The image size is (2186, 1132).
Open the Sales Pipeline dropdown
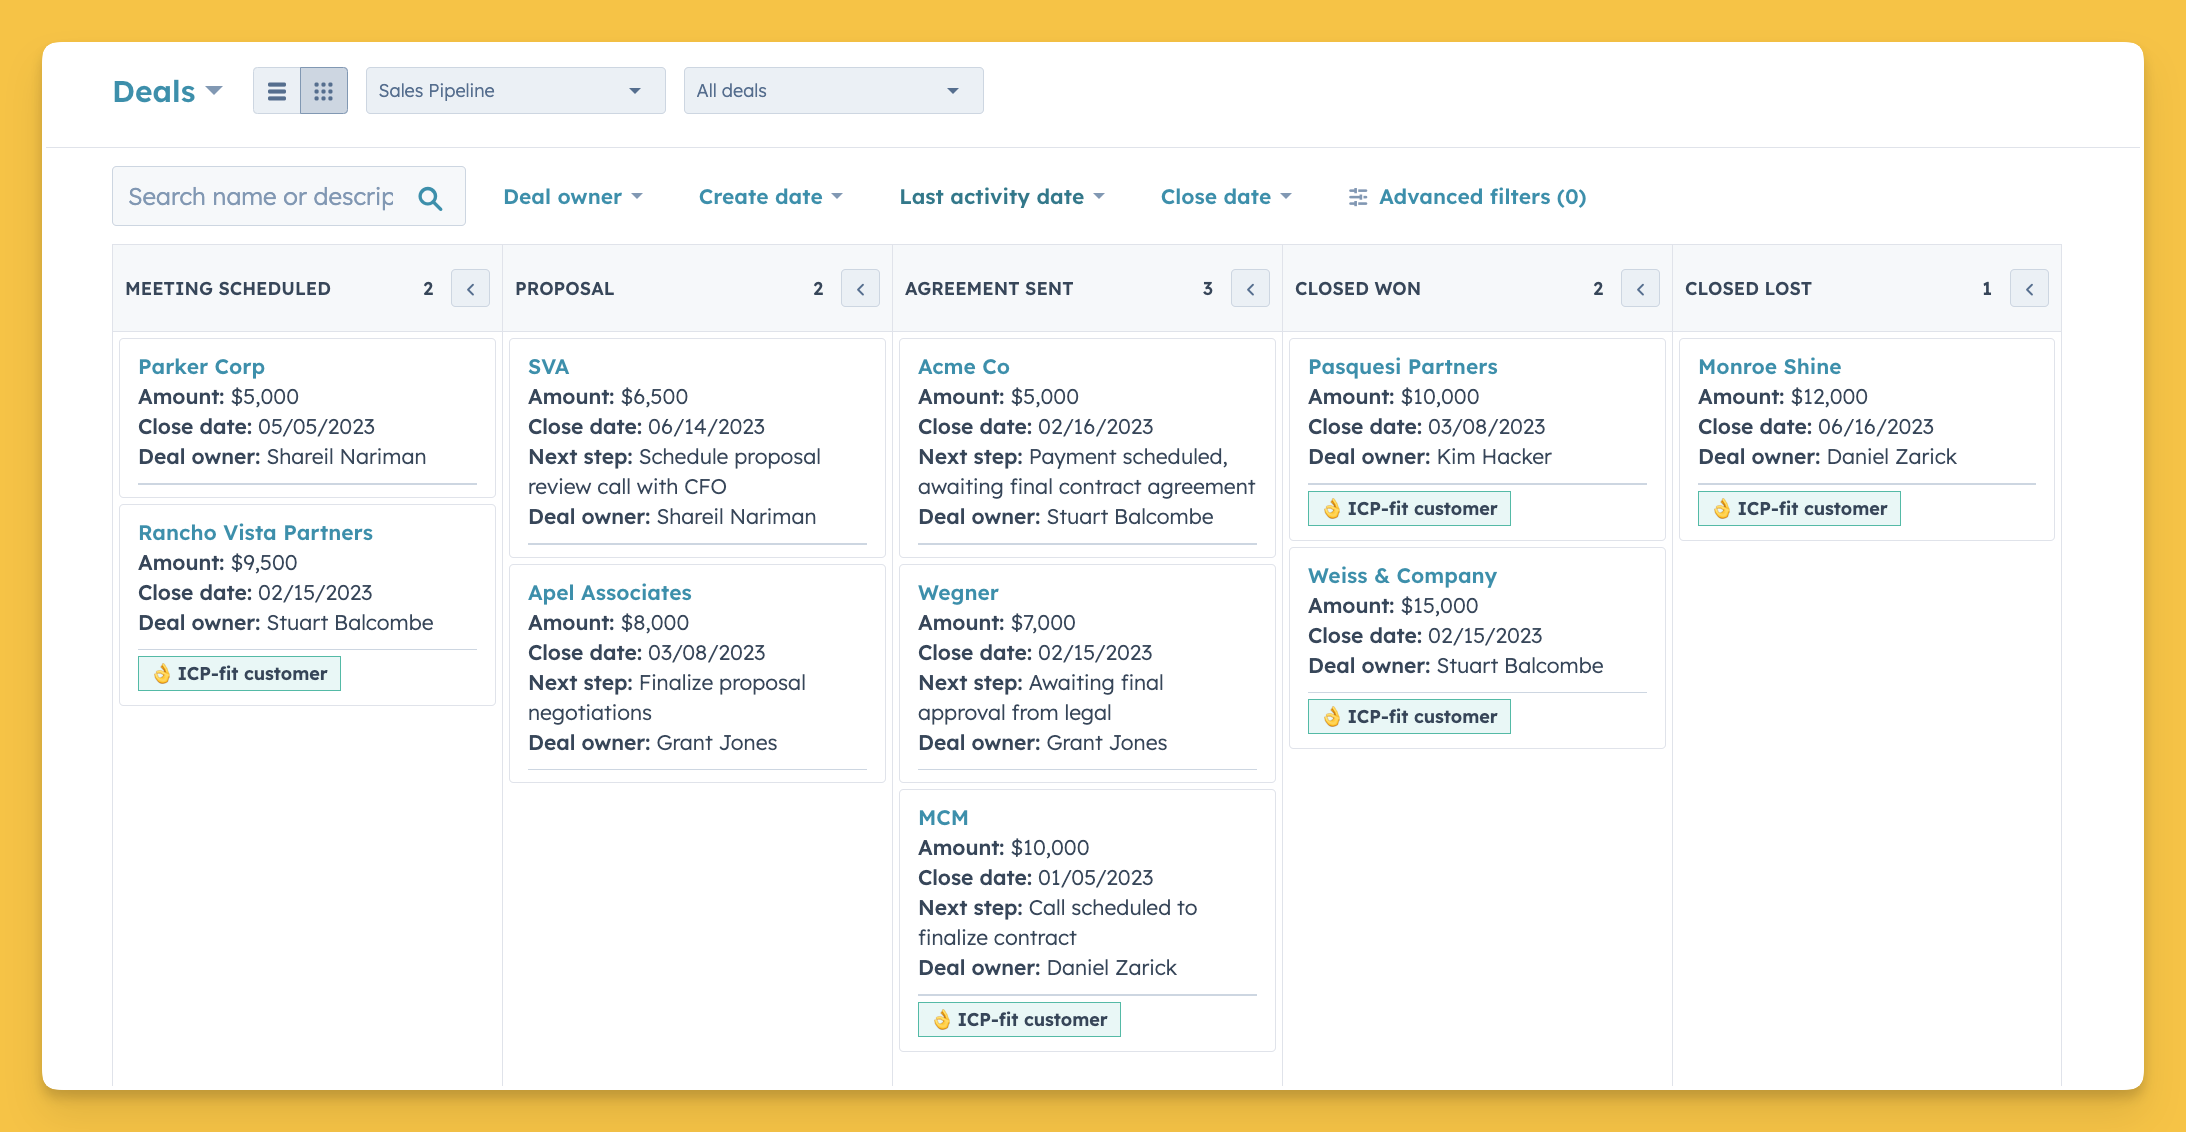515,90
